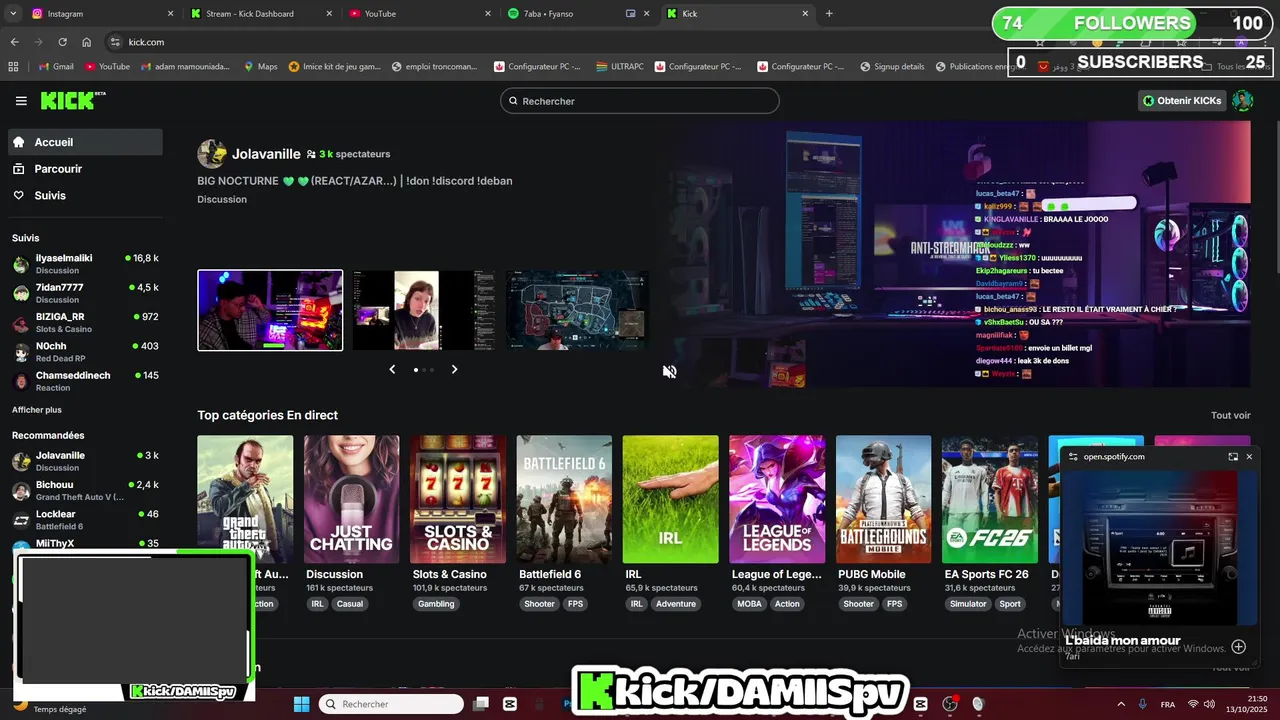Screen dimensions: 1280x720
Task: Click the MOBA tag
Action: (x=749, y=604)
